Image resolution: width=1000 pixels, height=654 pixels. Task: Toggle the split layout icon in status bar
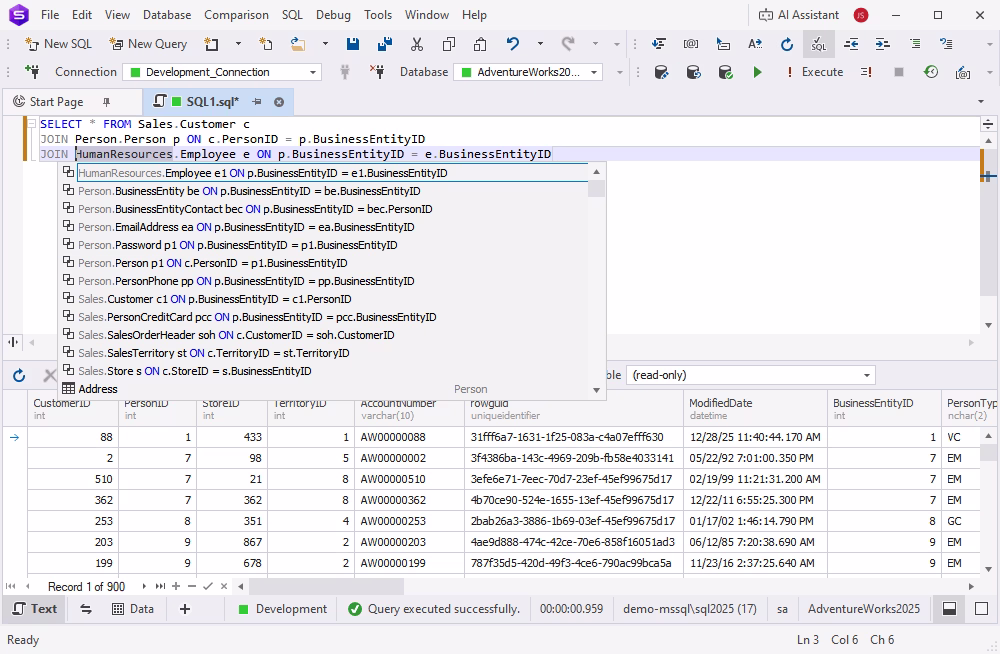click(x=950, y=609)
